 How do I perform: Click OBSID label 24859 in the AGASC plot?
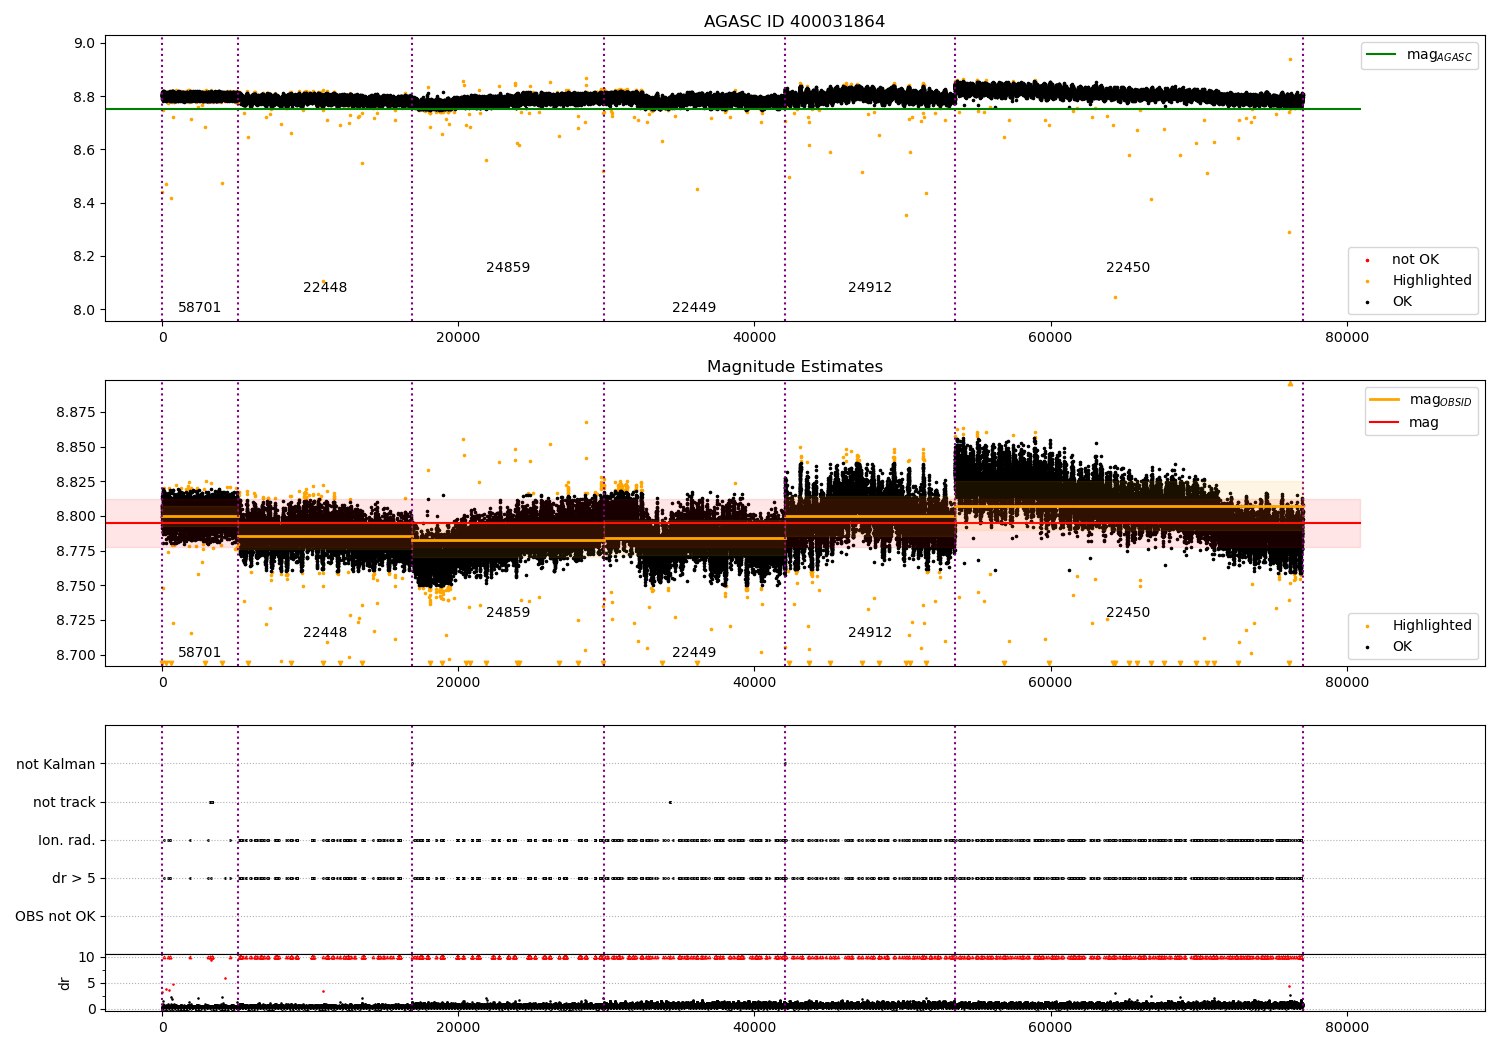point(508,267)
